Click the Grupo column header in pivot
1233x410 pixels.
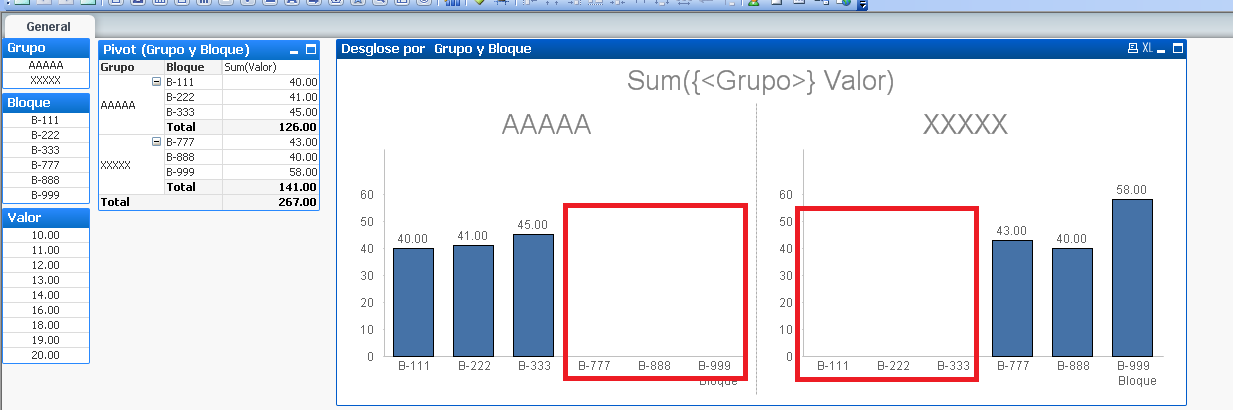pos(130,67)
